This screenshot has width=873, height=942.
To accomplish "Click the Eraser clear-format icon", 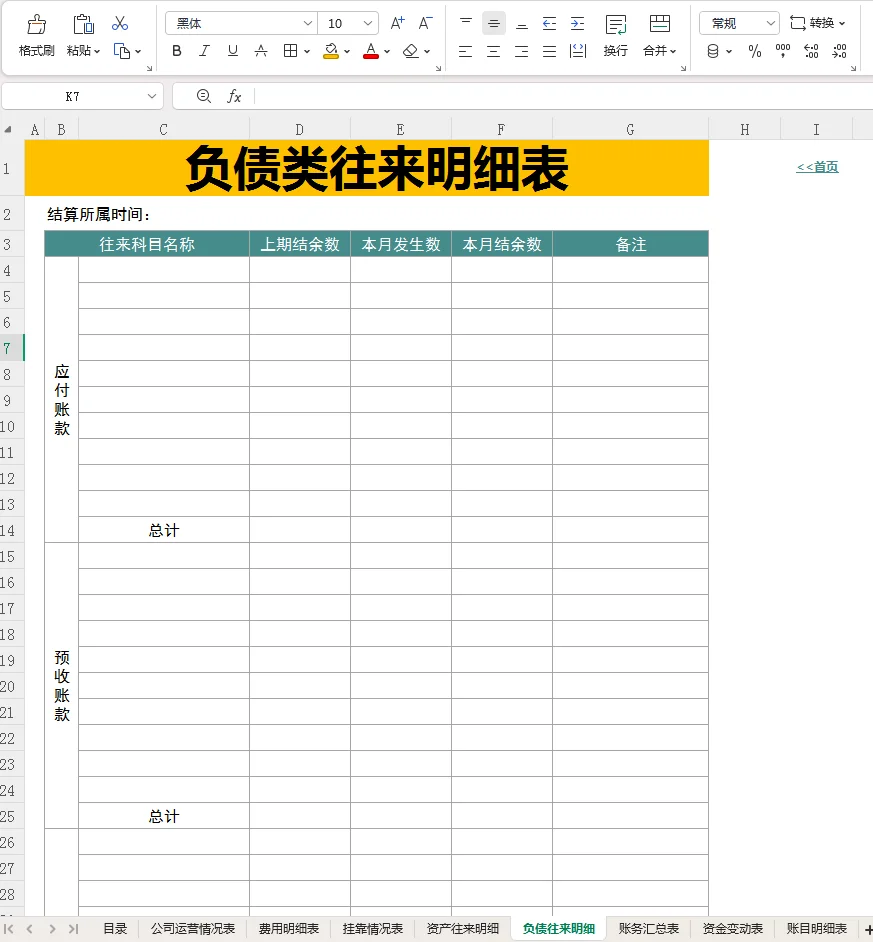I will point(411,51).
